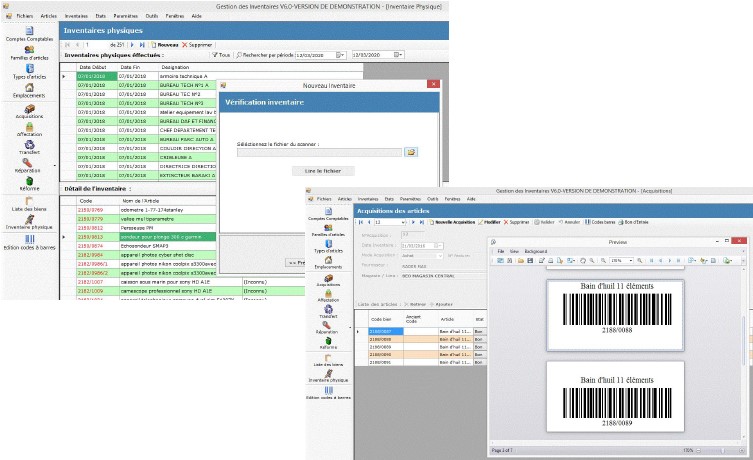Click the scanner file path input field
Image resolution: width=753 pixels, height=460 pixels.
click(319, 151)
